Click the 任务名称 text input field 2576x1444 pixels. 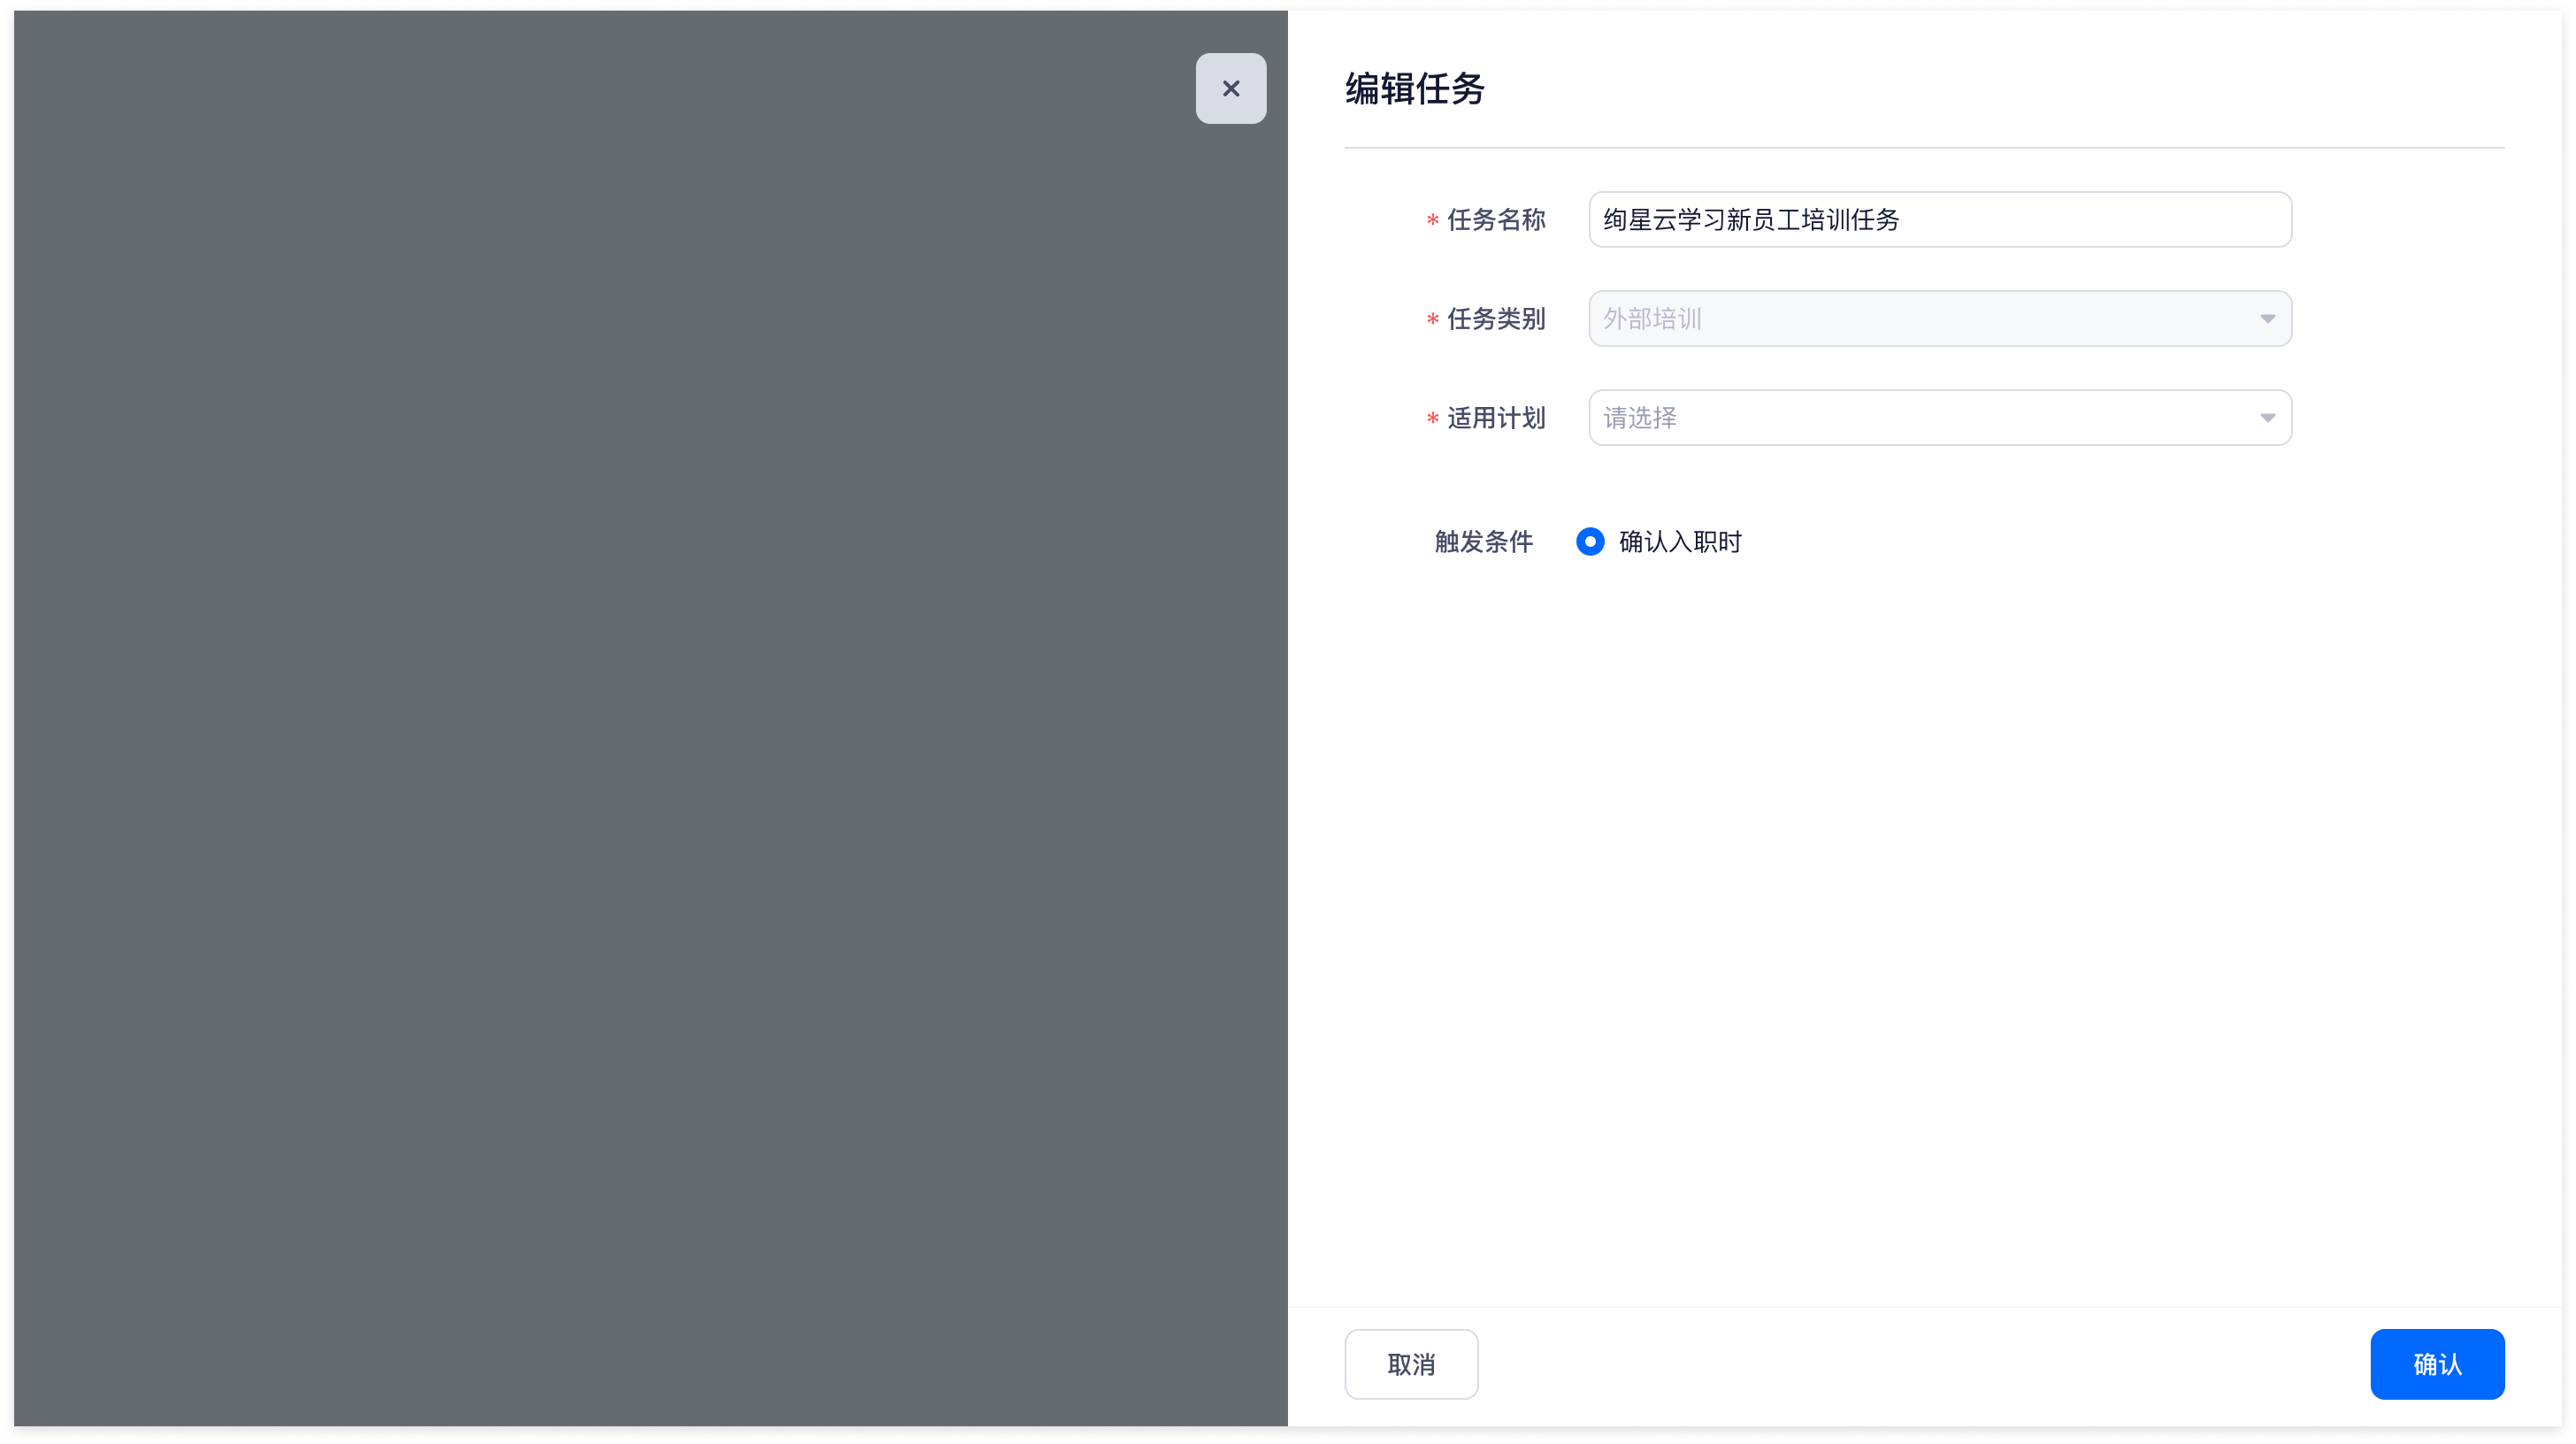click(x=1938, y=220)
